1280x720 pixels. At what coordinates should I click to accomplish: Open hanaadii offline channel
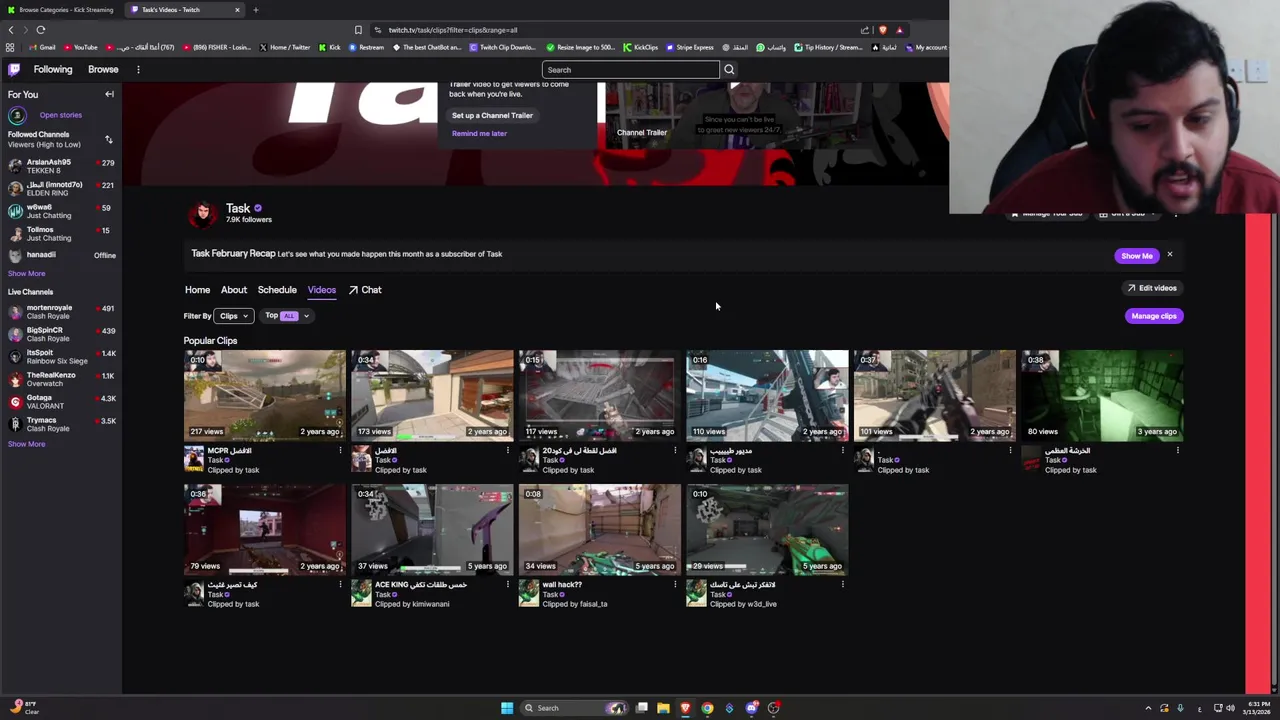[61, 255]
